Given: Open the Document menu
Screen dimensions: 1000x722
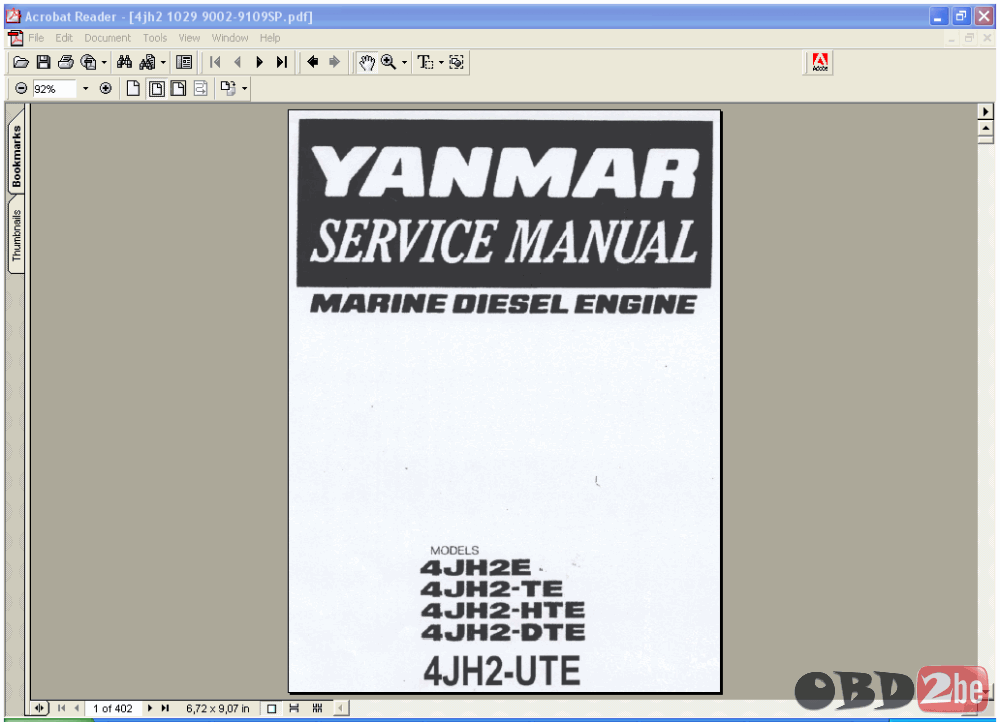Looking at the screenshot, I should coord(107,38).
